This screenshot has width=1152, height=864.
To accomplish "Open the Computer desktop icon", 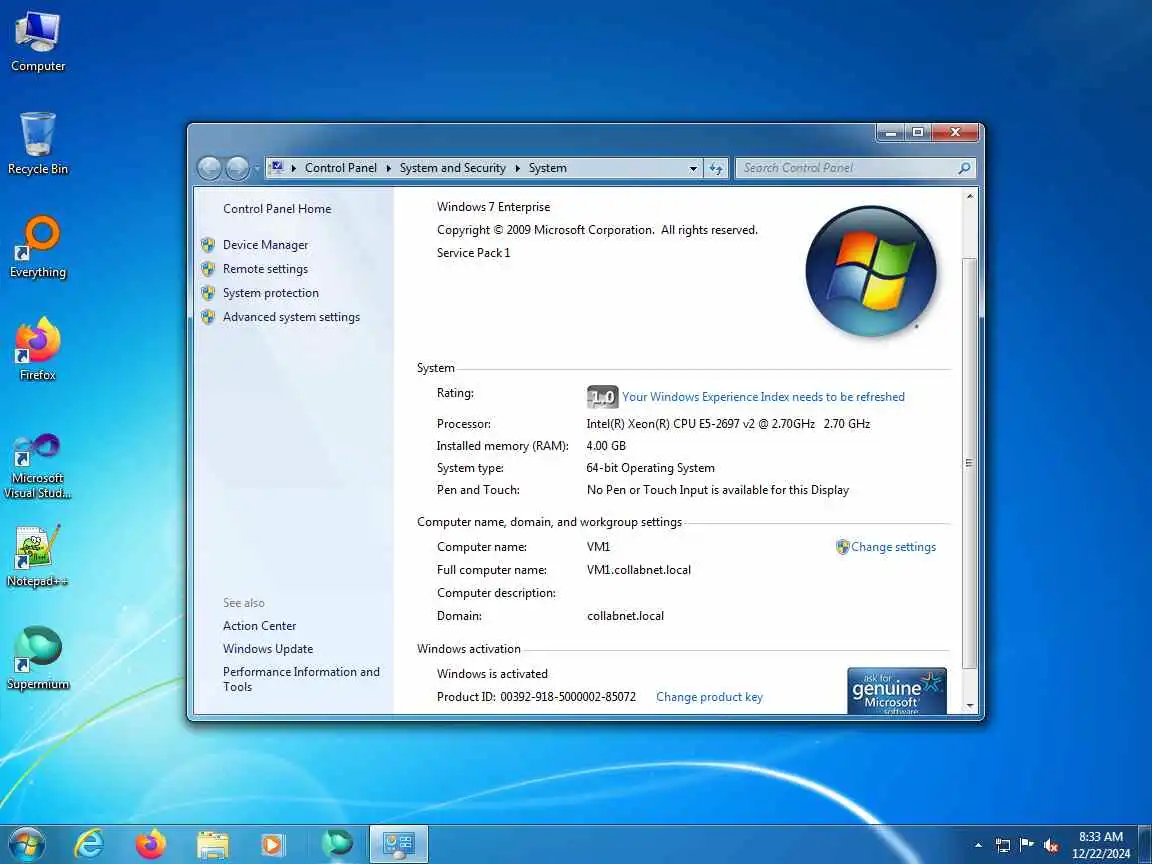I will 37,43.
